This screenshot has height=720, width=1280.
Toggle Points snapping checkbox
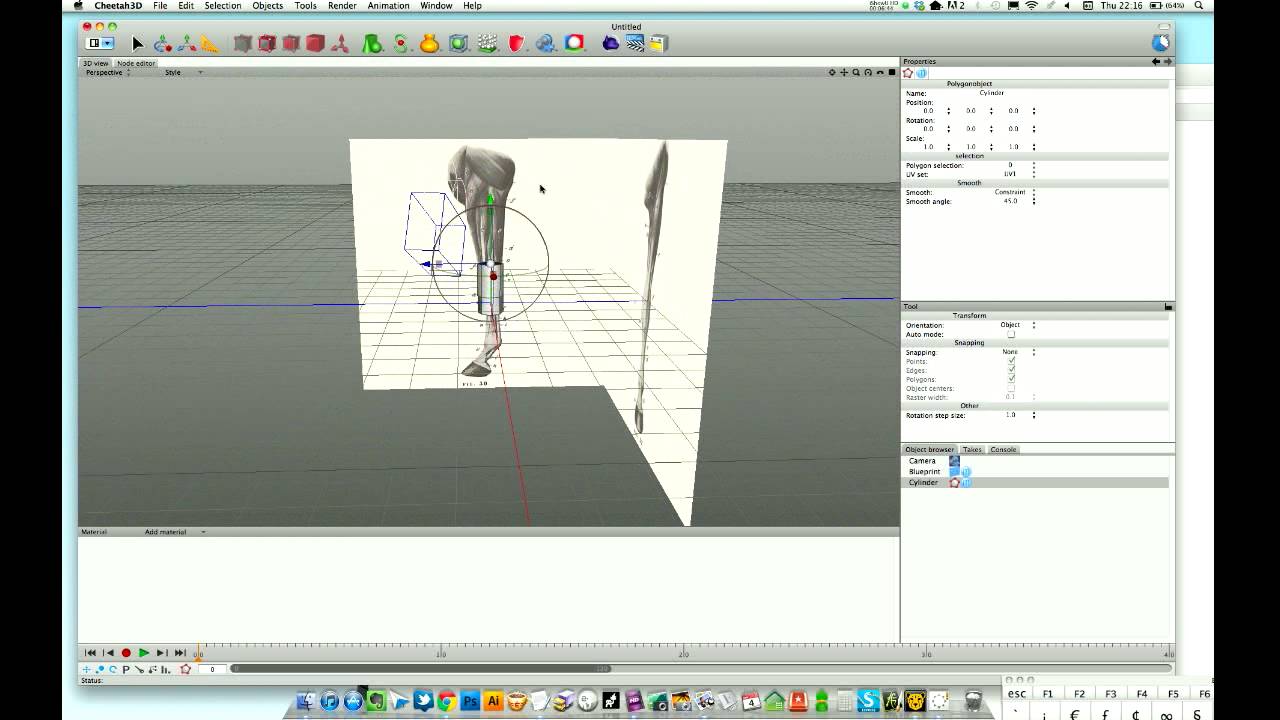coord(1011,361)
